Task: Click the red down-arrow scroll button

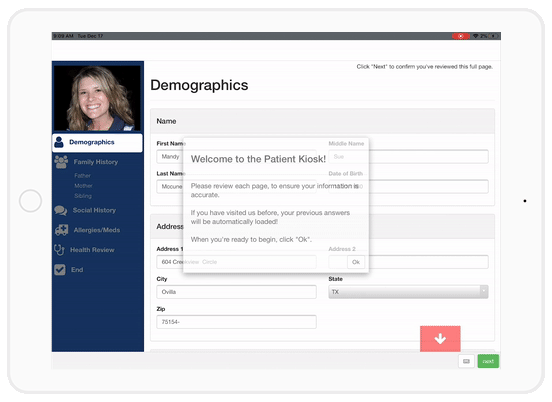Action: coord(440,339)
